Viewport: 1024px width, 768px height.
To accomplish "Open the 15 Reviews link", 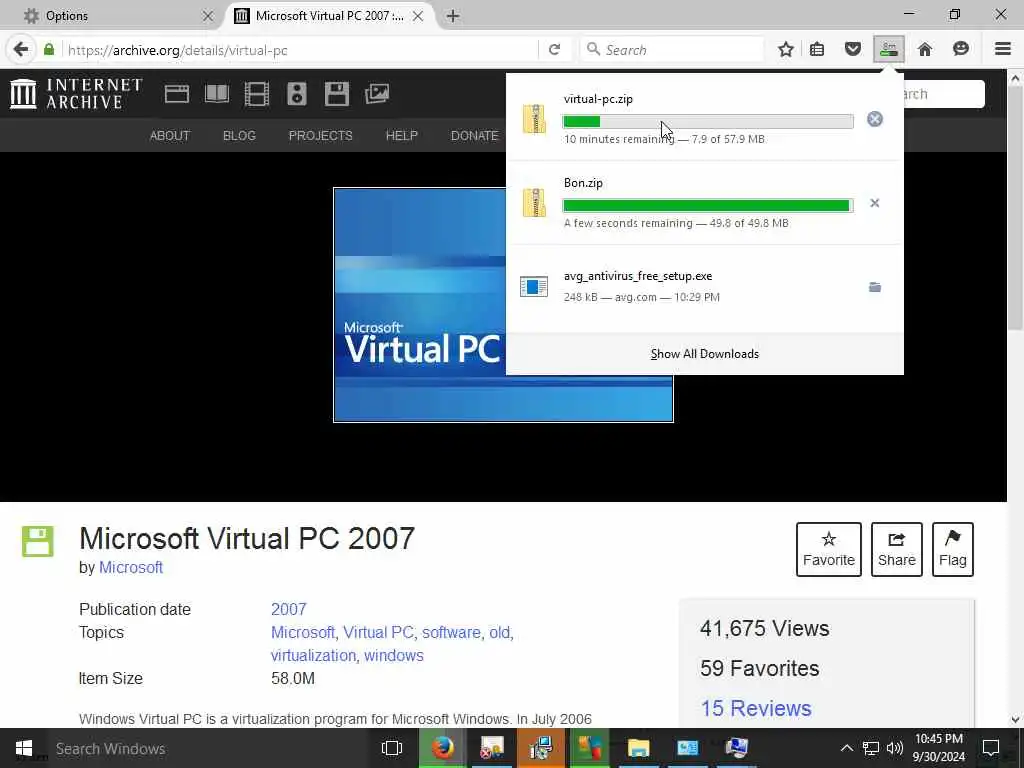I will pyautogui.click(x=756, y=708).
